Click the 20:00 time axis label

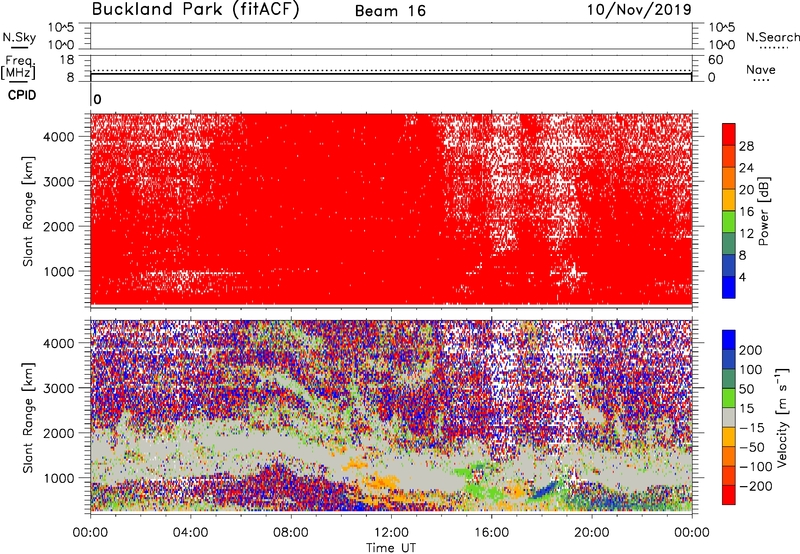592,533
